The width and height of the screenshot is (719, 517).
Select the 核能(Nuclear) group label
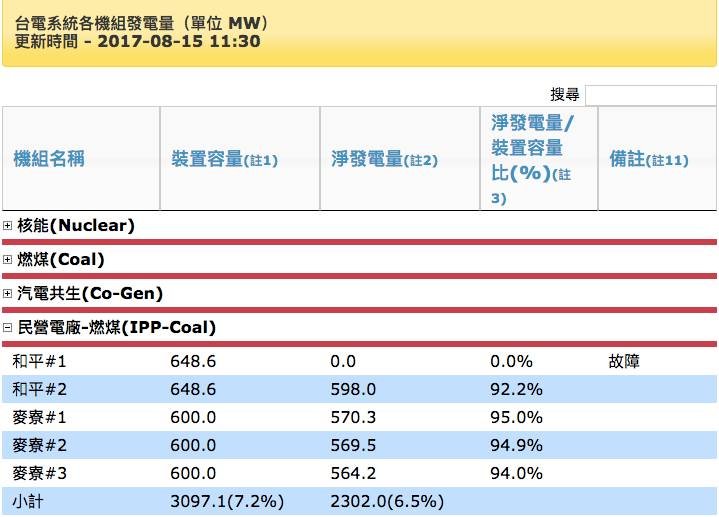[76, 225]
